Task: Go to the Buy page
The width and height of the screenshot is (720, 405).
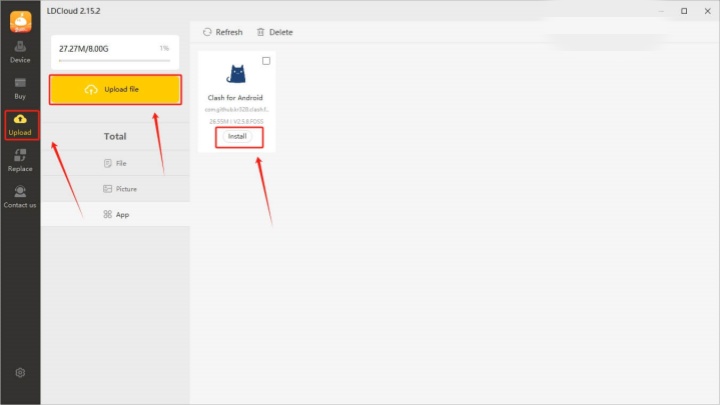Action: [20, 87]
